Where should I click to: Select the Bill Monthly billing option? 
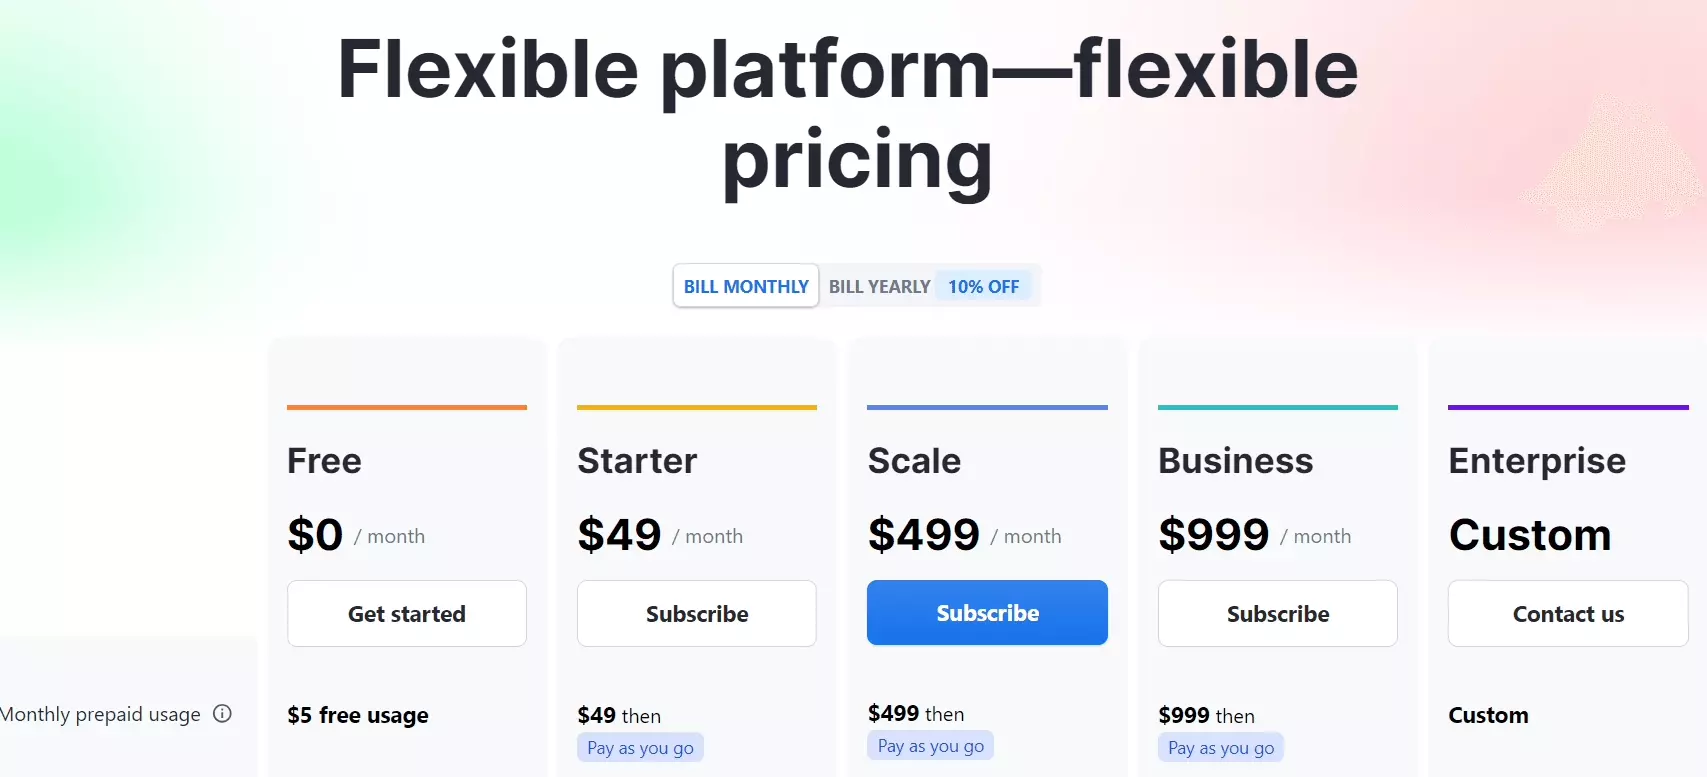(x=746, y=286)
